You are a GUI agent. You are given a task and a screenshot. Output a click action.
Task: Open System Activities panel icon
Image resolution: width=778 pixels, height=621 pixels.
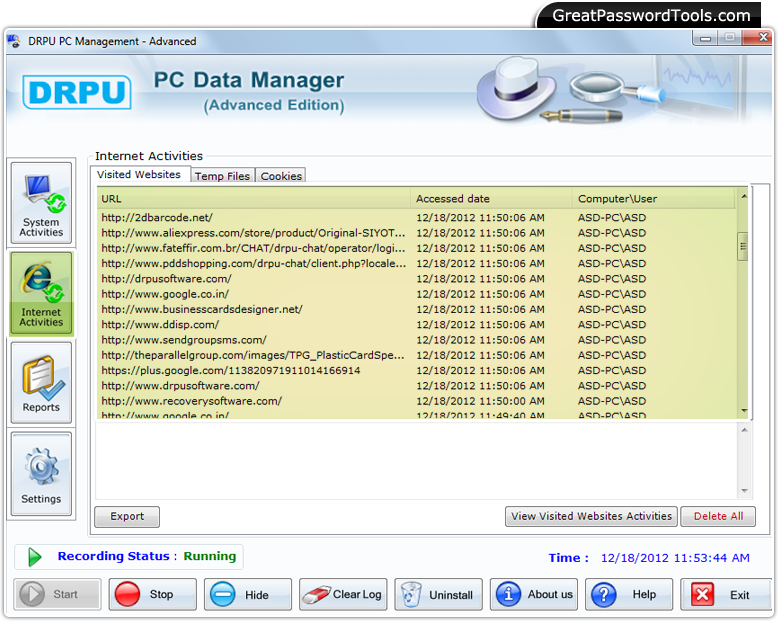coord(41,203)
